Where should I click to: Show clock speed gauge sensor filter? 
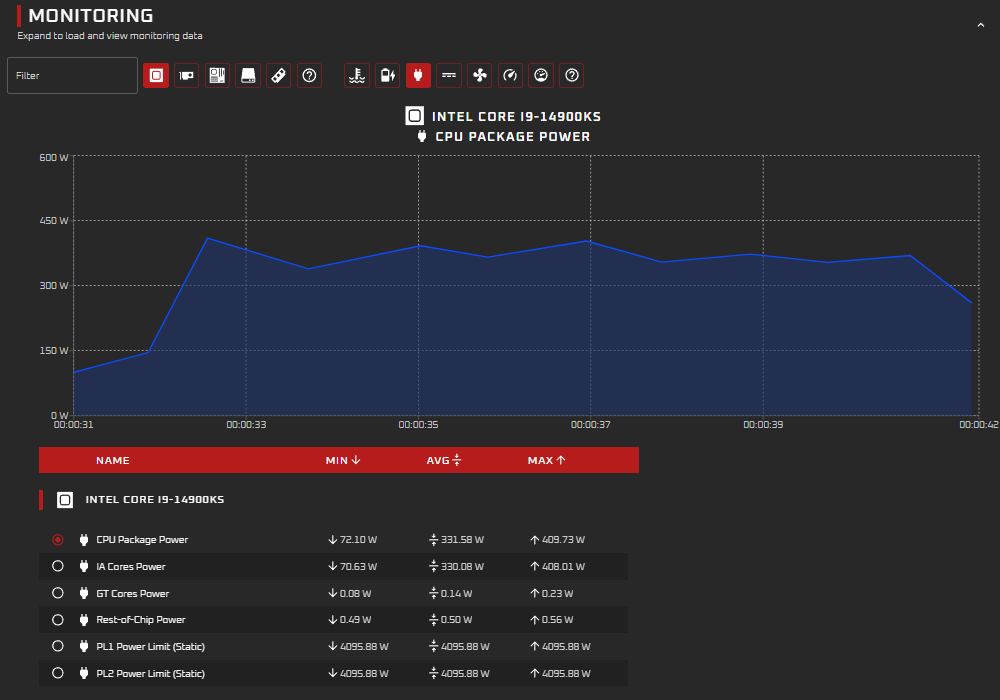coord(510,75)
